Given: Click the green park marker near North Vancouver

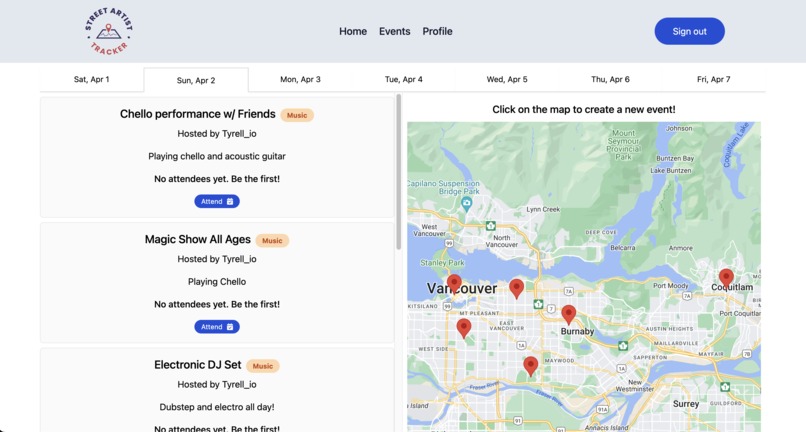Looking at the screenshot, I should 491,225.
